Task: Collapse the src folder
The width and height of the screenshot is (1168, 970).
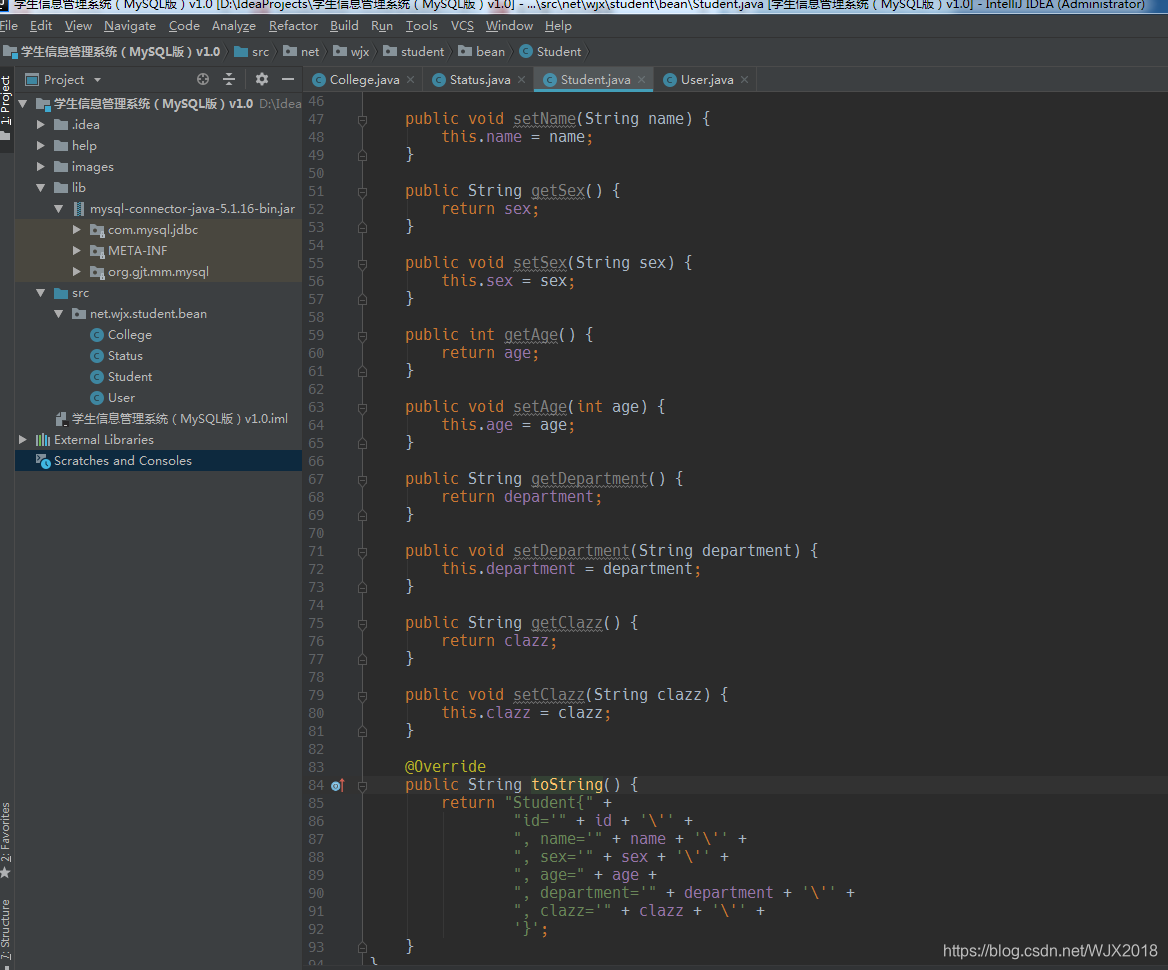Action: [41, 293]
